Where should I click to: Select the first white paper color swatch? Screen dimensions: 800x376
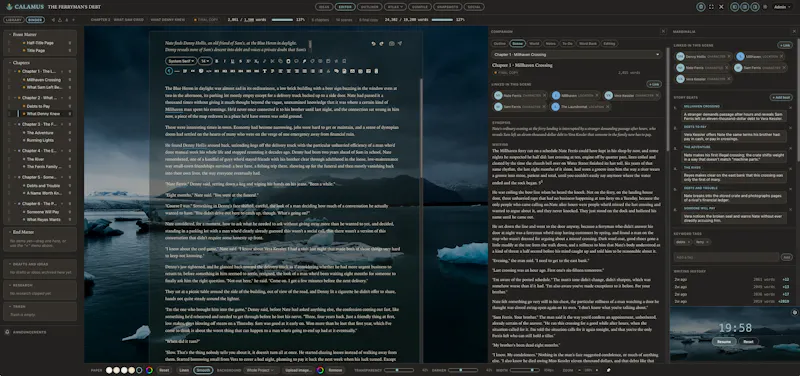pos(109,370)
